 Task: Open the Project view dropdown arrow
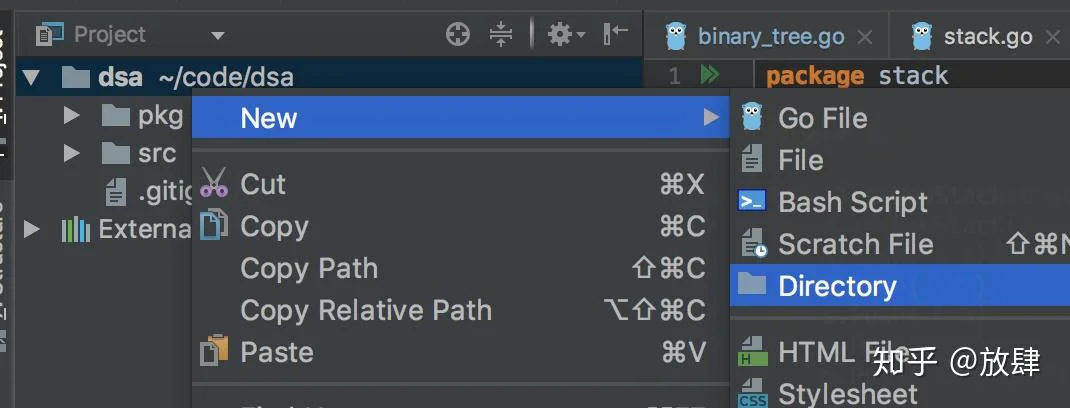(218, 35)
